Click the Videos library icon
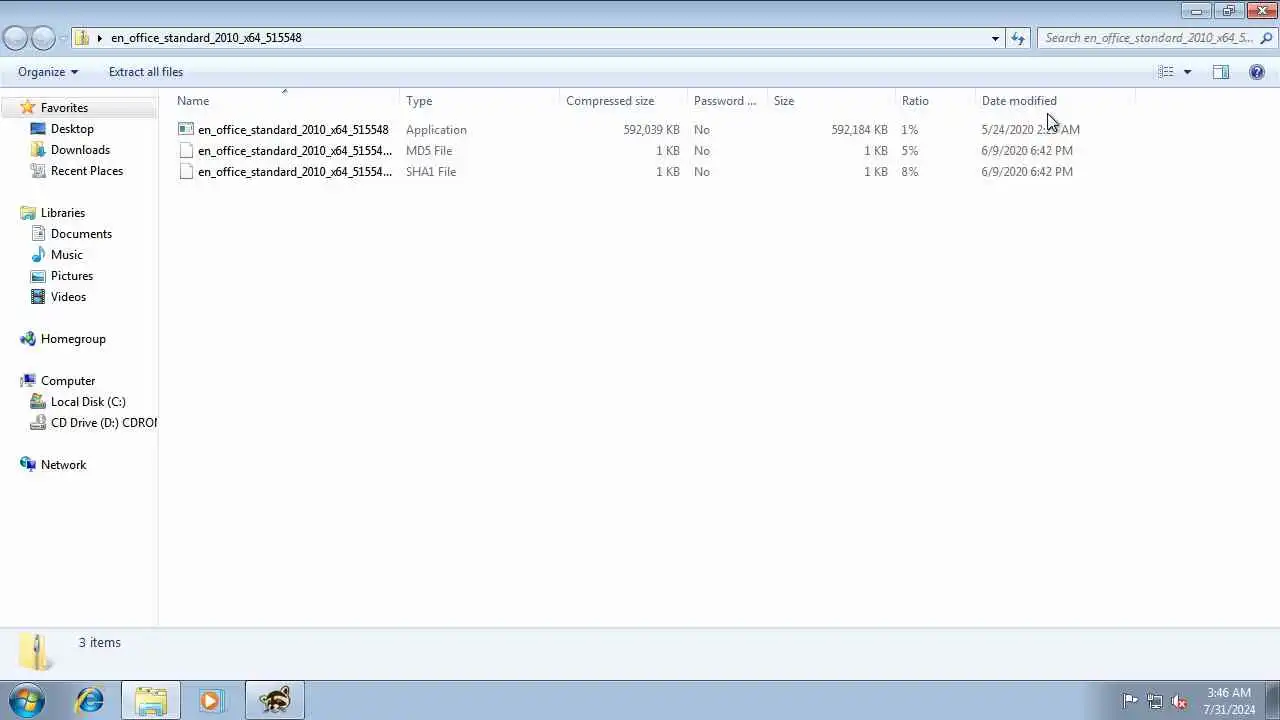 pos(38,296)
